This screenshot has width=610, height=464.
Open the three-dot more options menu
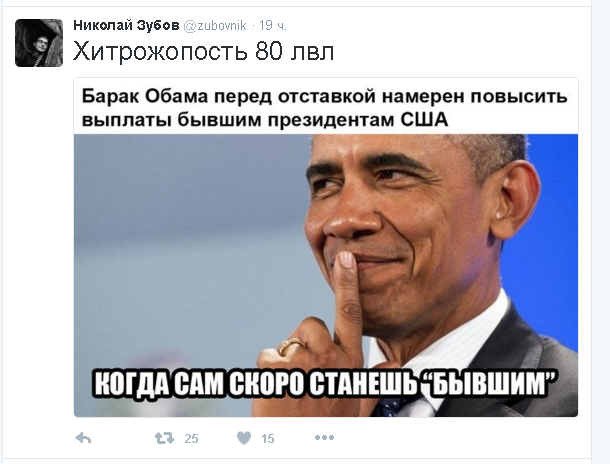(x=324, y=438)
